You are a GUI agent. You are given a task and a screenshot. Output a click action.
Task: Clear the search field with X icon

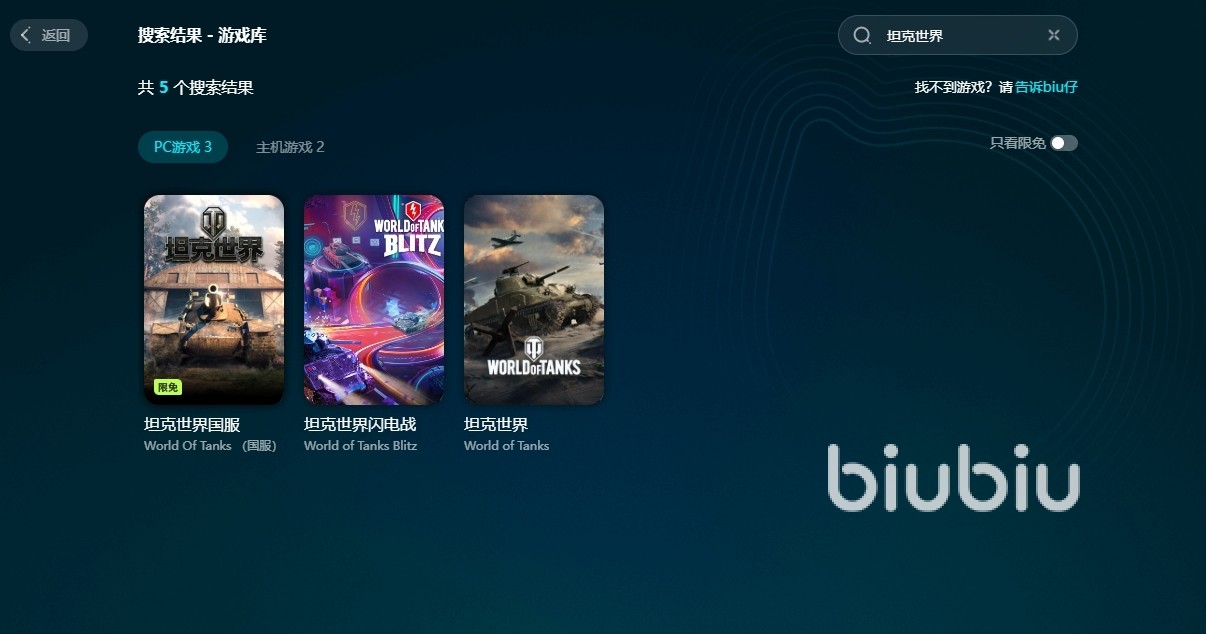click(x=1053, y=35)
